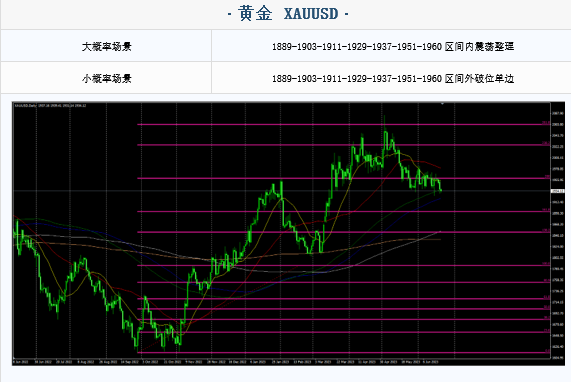Click the 黄金 XAUUSD title heading
This screenshot has height=382, width=571.
click(288, 14)
